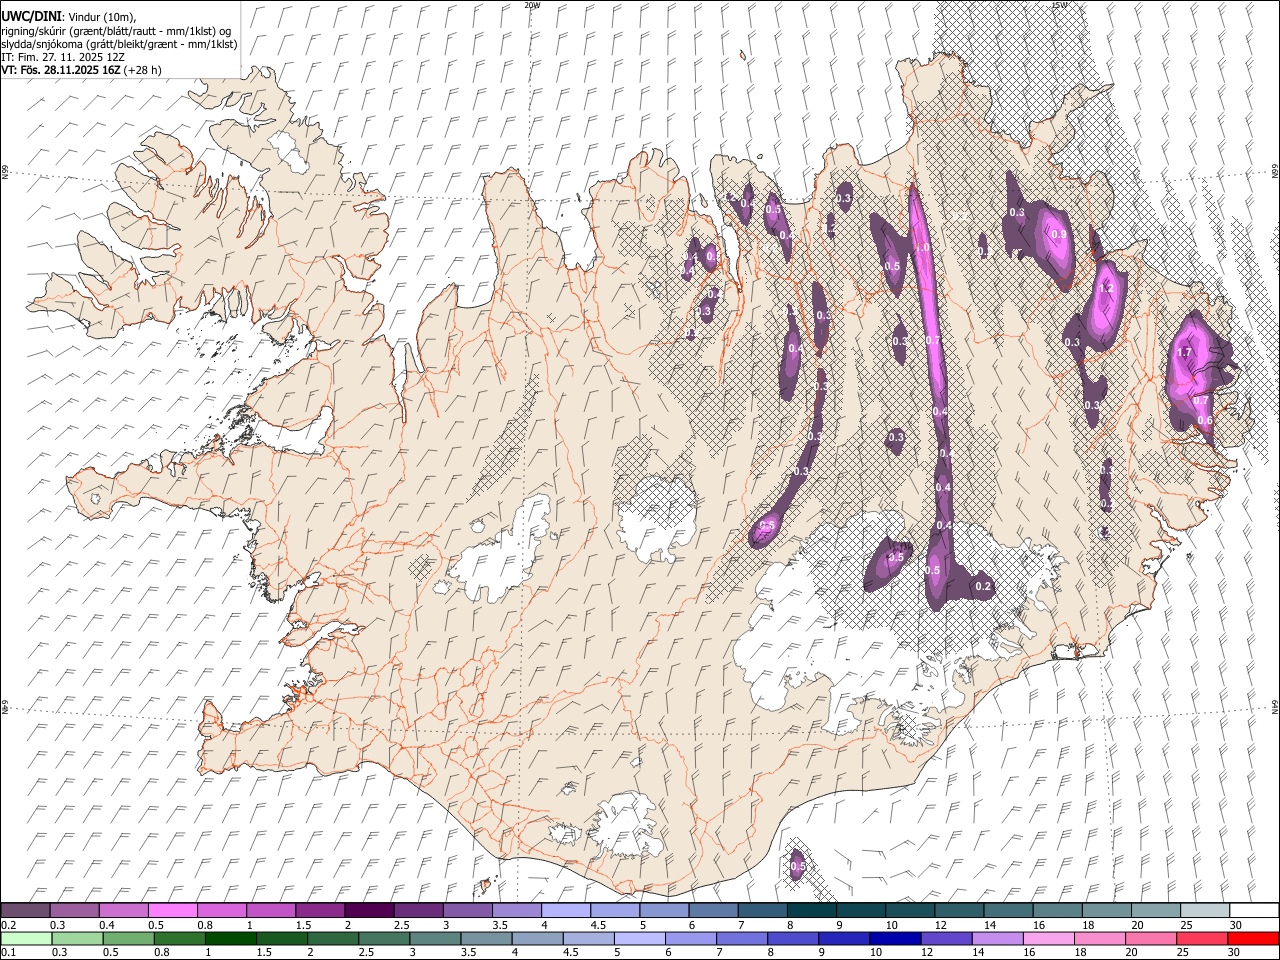Click the 'IT: Fim. 27. 11. 2025 12Z' line
Screen dimensions: 1280x960
point(63,57)
